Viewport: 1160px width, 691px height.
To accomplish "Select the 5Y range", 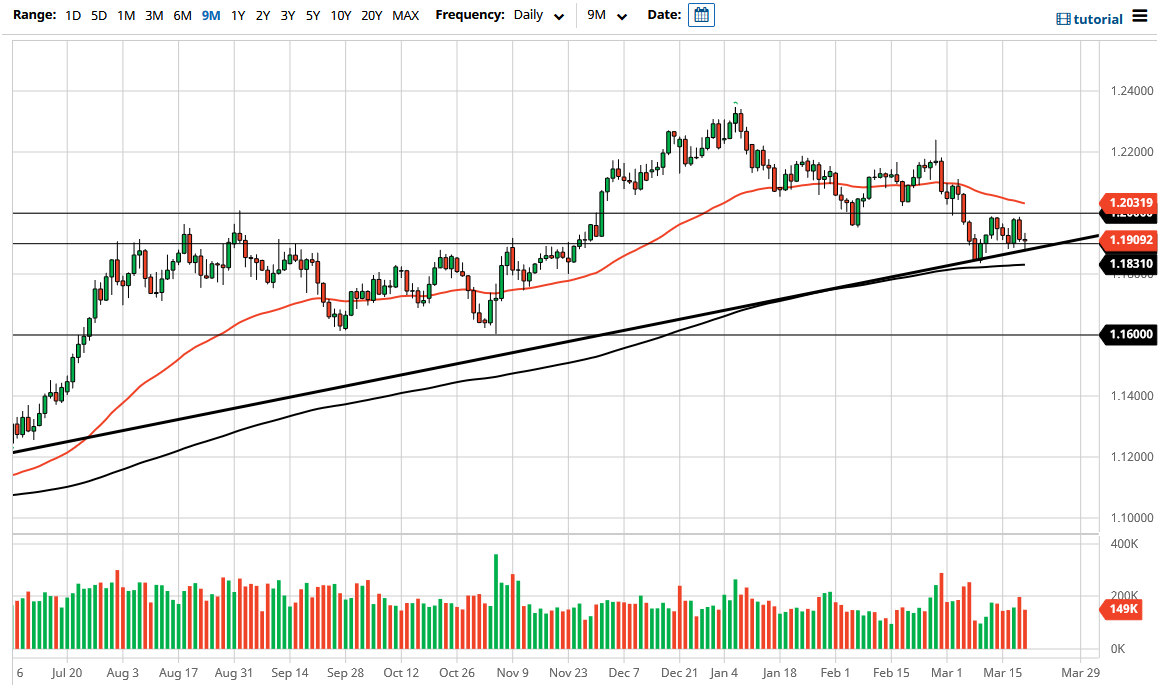I will pyautogui.click(x=313, y=16).
